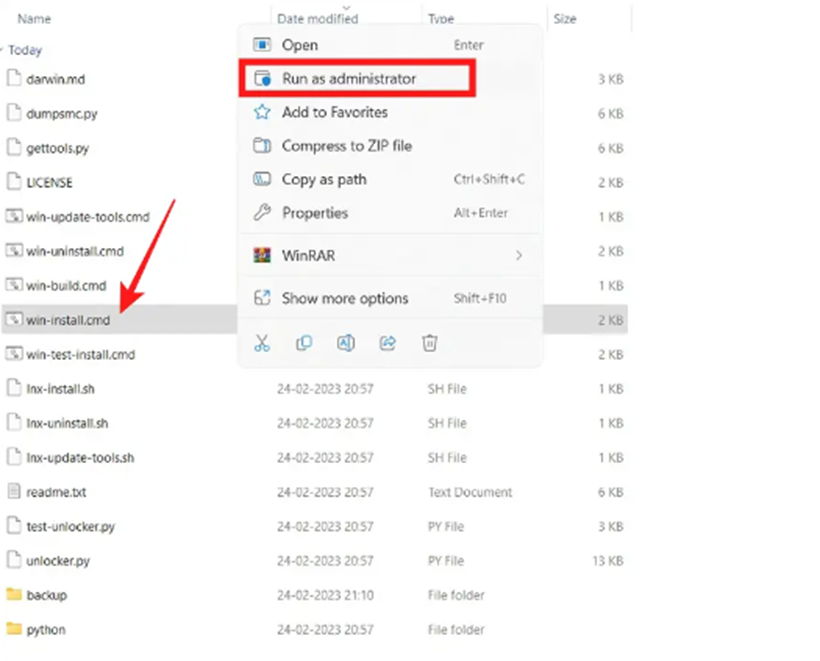Screen dimensions: 820x661
Task: Select the test-unlocker.py file name
Action: click(x=71, y=526)
